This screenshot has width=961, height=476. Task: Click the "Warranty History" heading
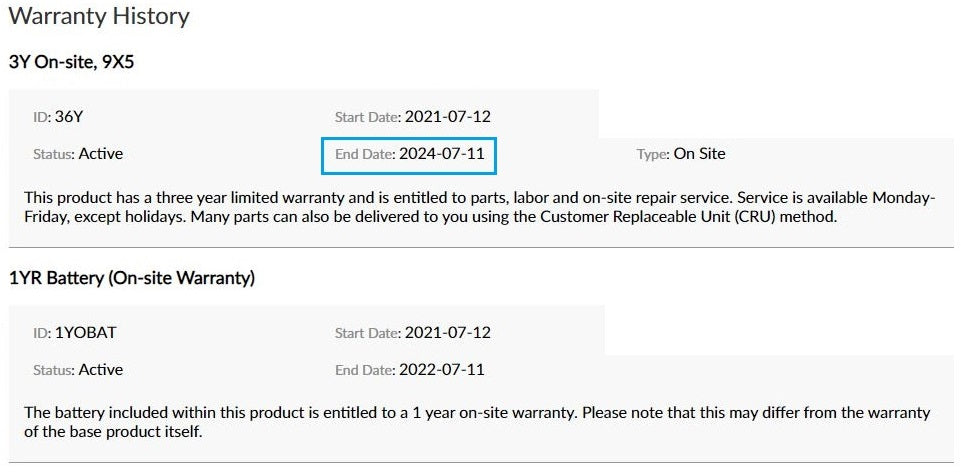[98, 16]
